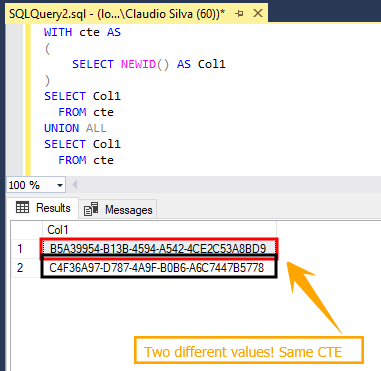Screen dimensions: 381x371
Task: Click the grid's top-left select-all corner
Action: tap(27, 230)
